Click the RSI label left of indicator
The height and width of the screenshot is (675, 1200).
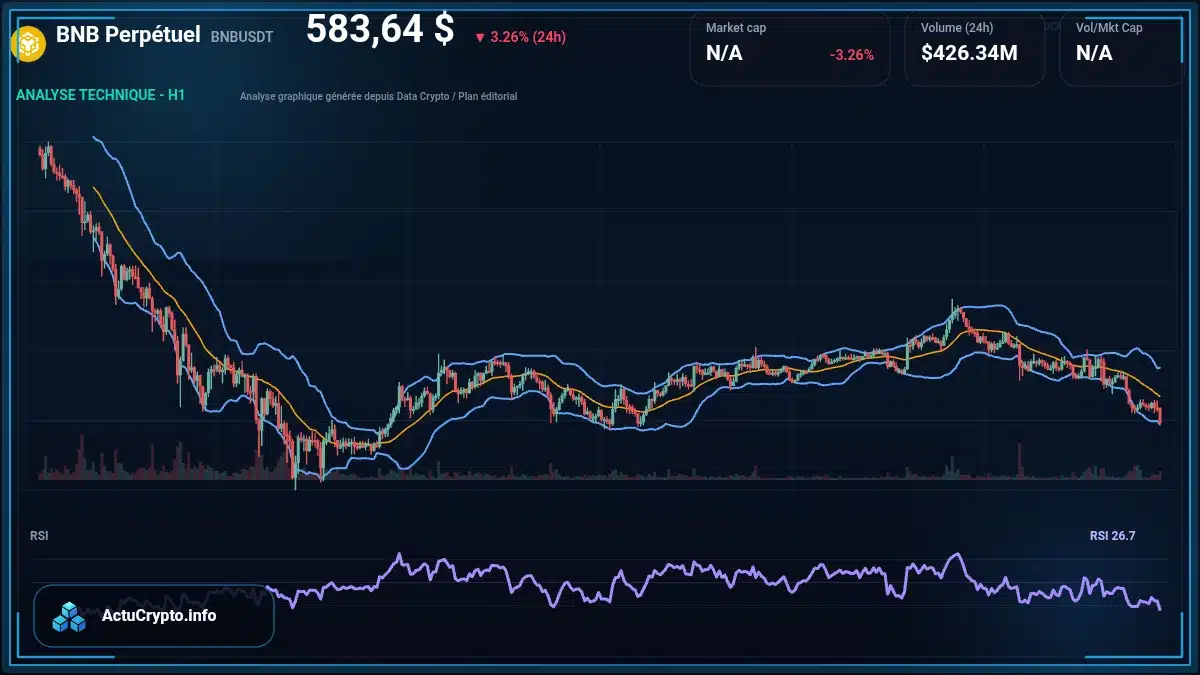click(39, 536)
